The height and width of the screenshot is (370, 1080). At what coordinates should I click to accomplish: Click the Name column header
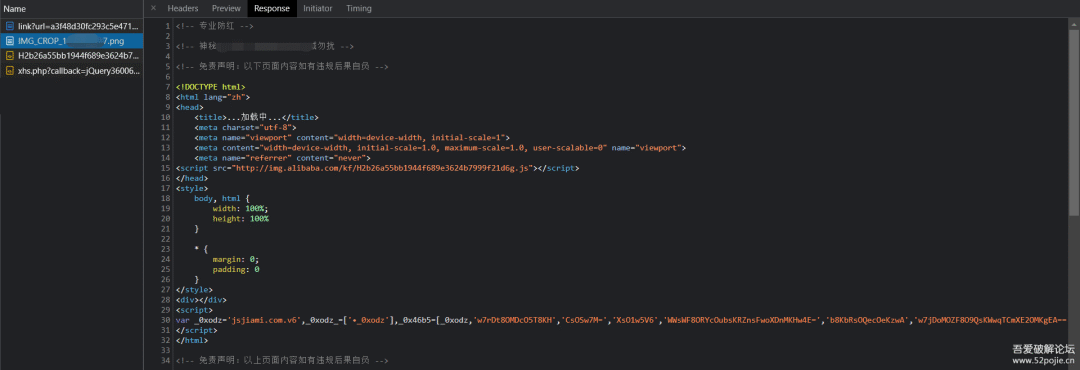point(15,9)
